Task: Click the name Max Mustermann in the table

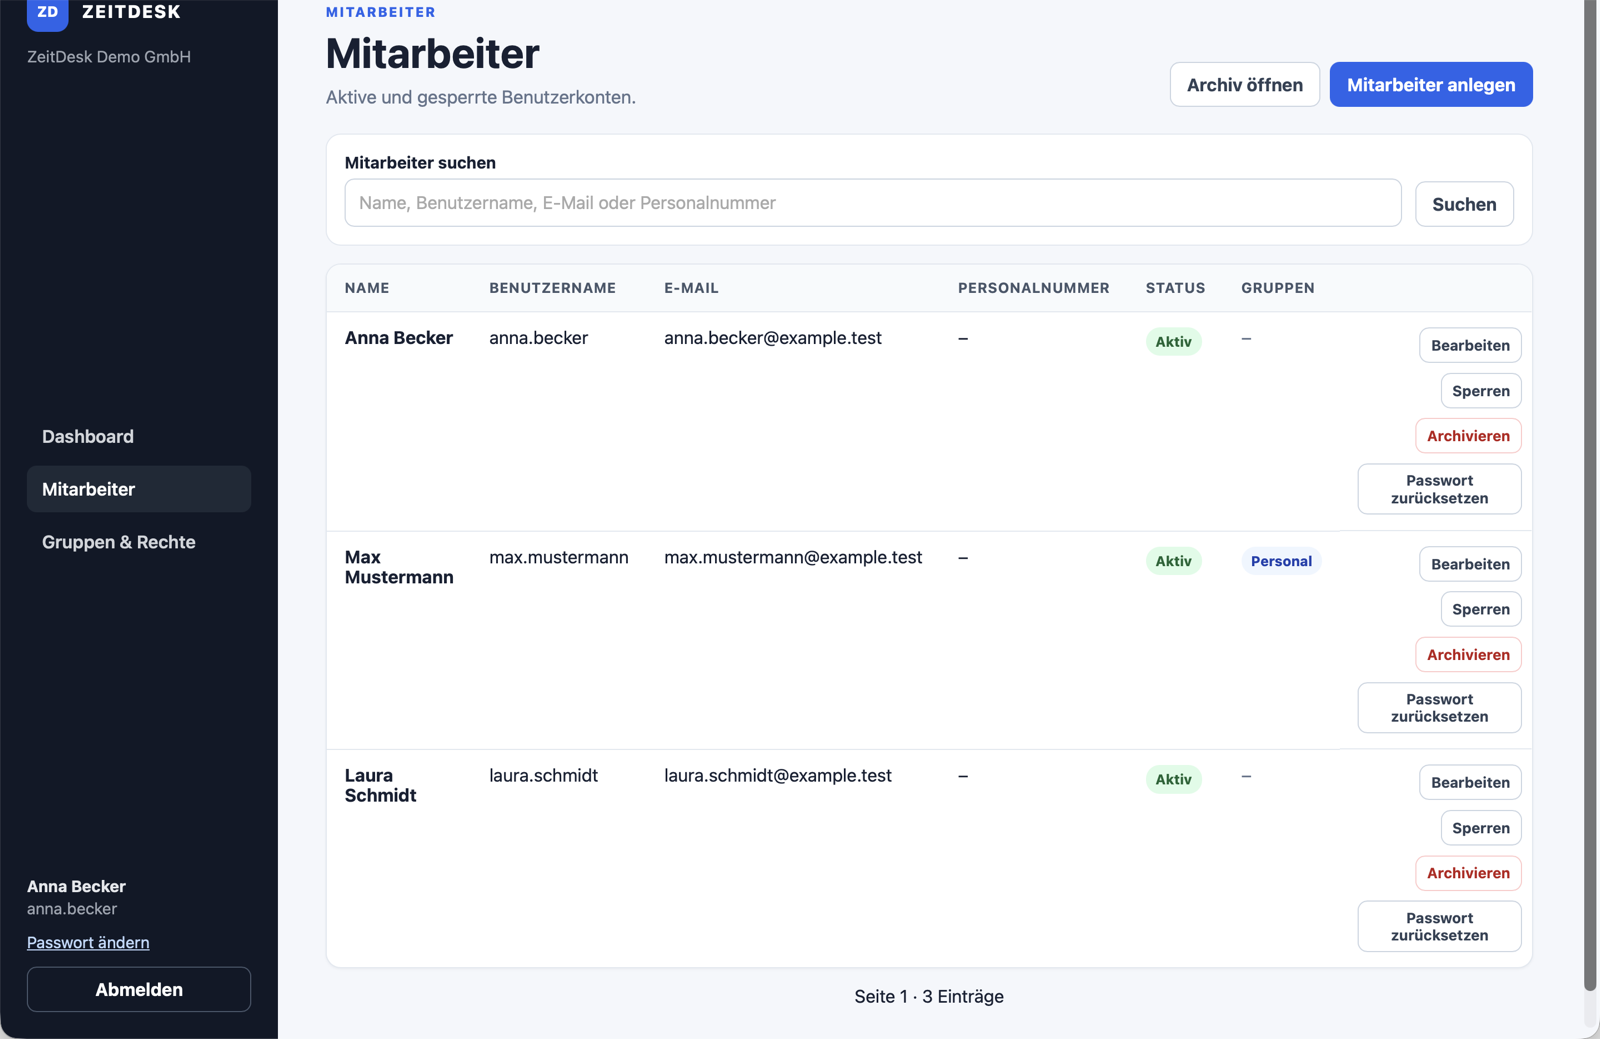Action: pyautogui.click(x=399, y=567)
